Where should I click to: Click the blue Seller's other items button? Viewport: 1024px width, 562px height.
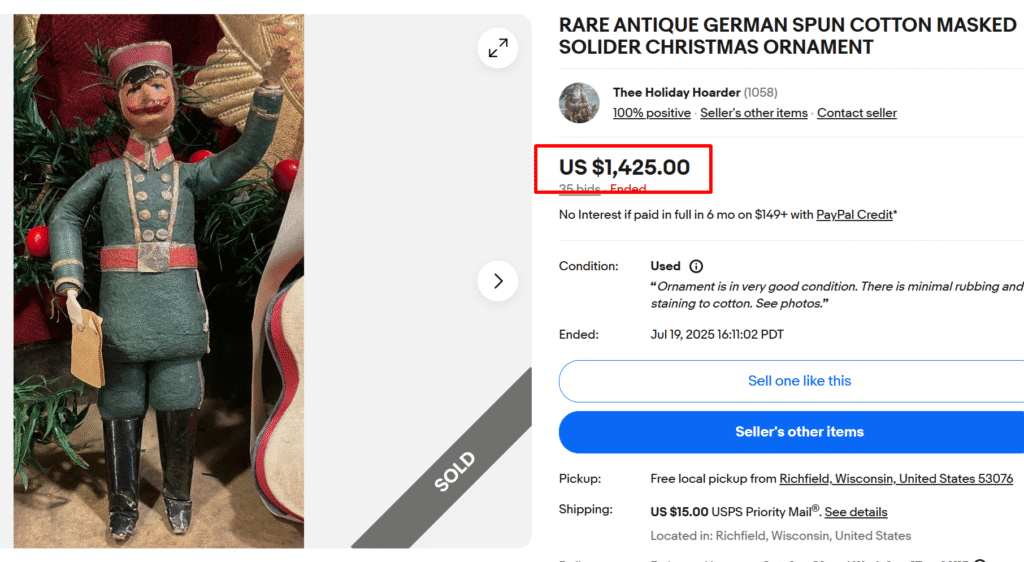[799, 432]
